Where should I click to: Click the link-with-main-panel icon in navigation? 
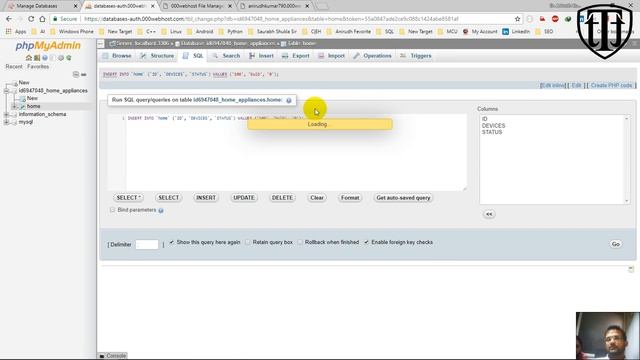84,74
